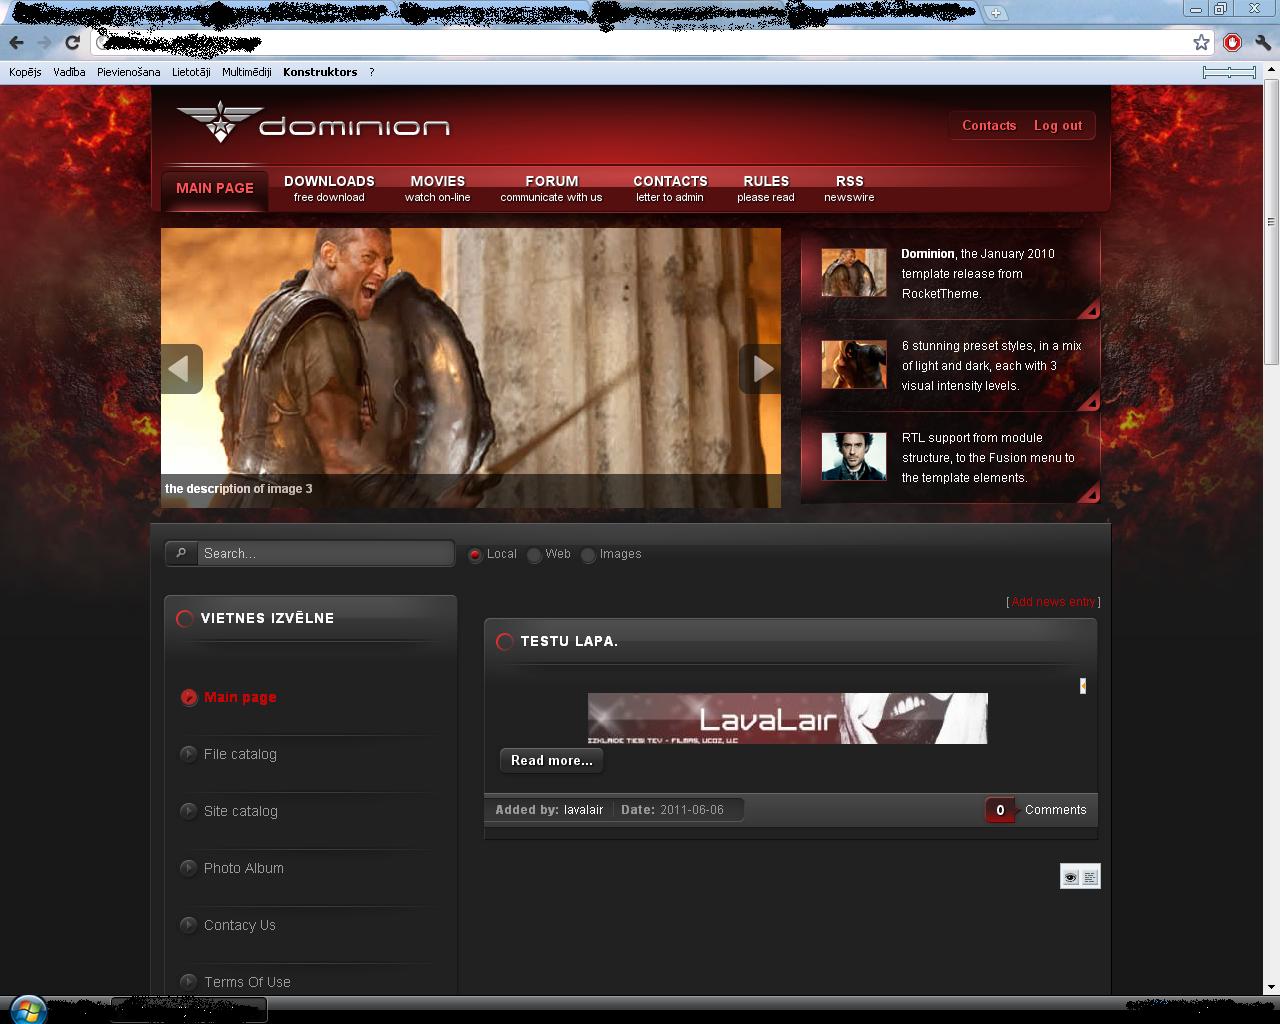Click the RTL support portrait thumbnail
The height and width of the screenshot is (1024, 1280).
(854, 457)
